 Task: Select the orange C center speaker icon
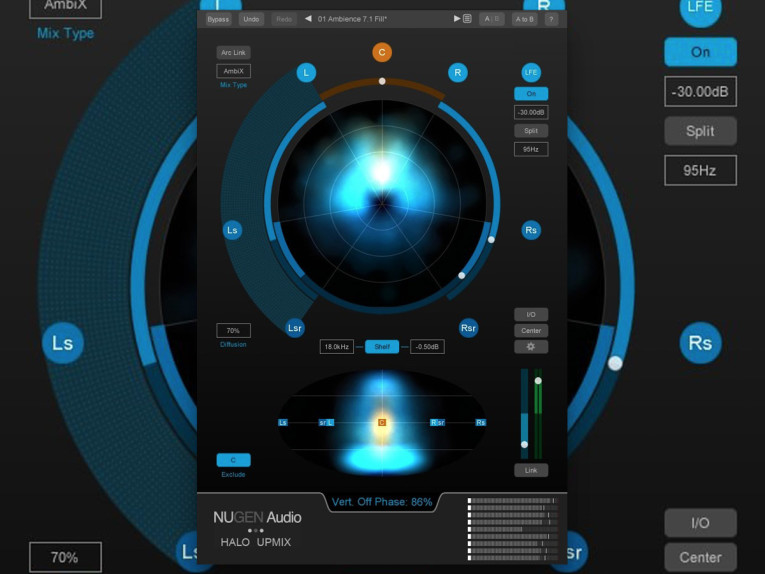click(382, 52)
